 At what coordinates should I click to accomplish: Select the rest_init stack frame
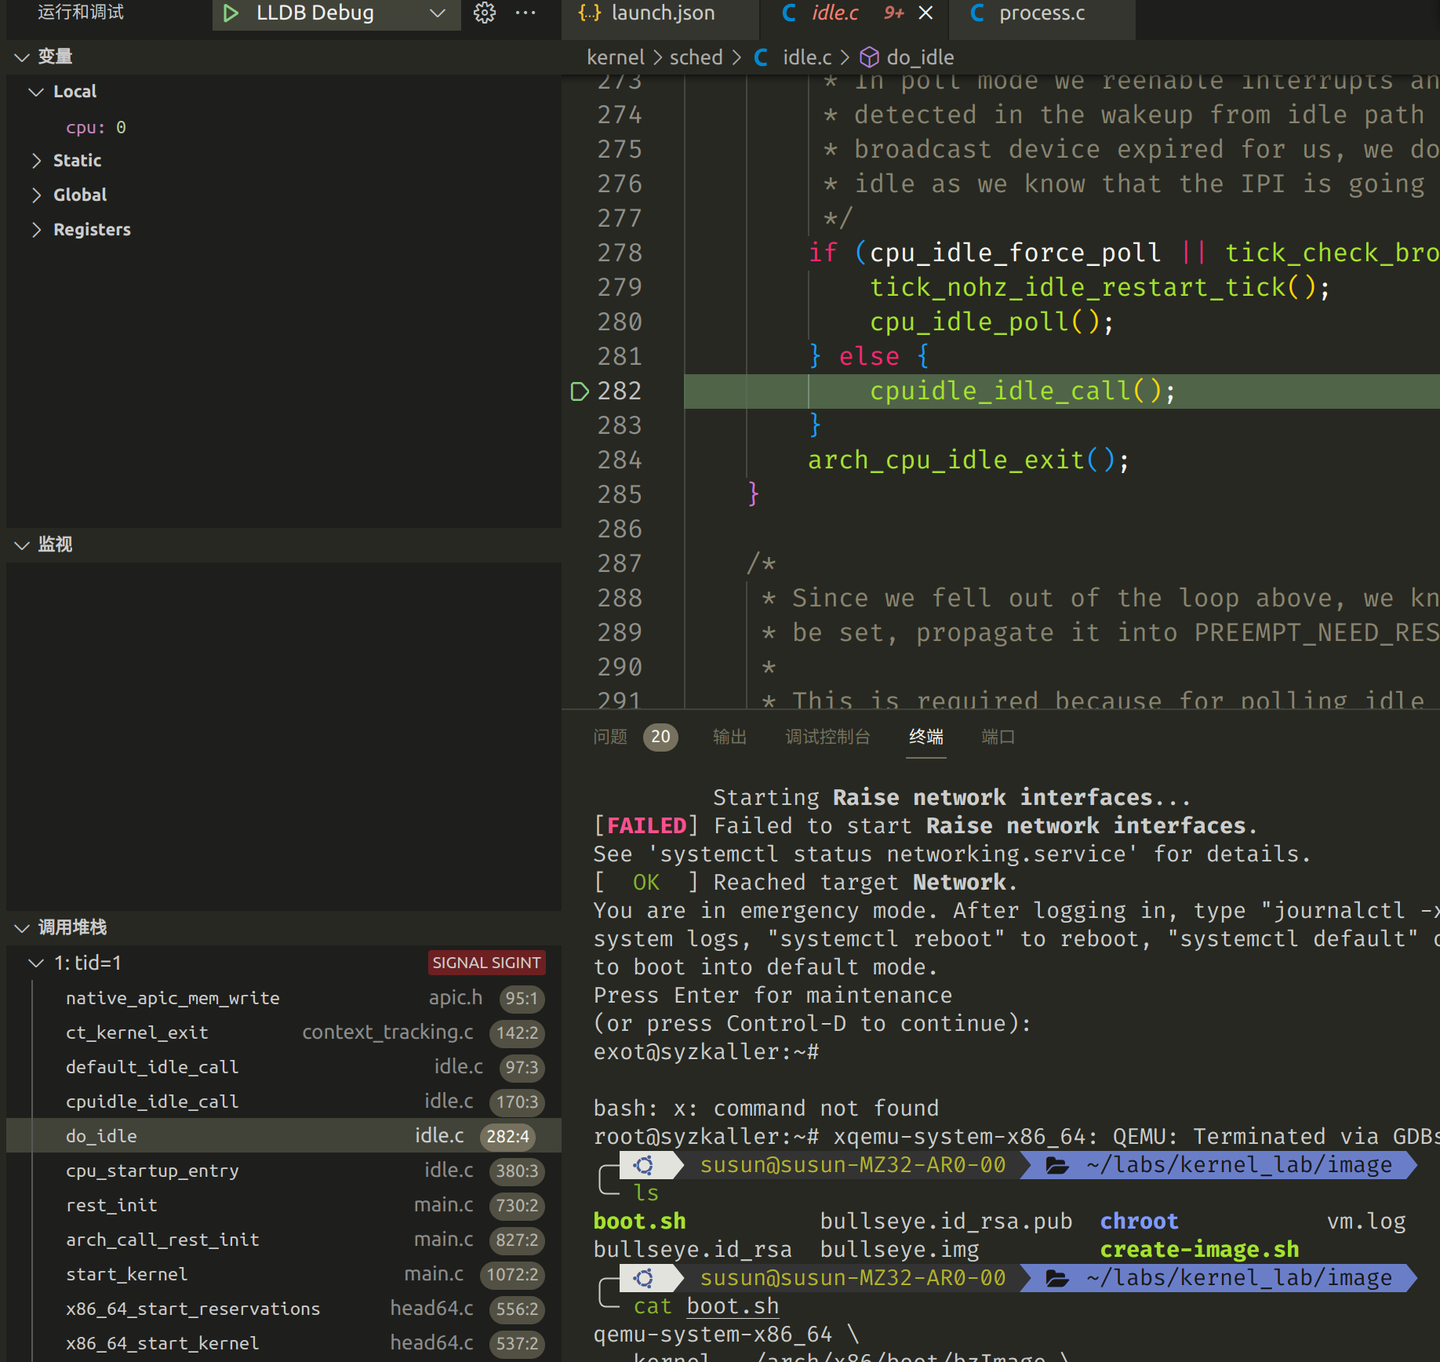(x=284, y=1205)
